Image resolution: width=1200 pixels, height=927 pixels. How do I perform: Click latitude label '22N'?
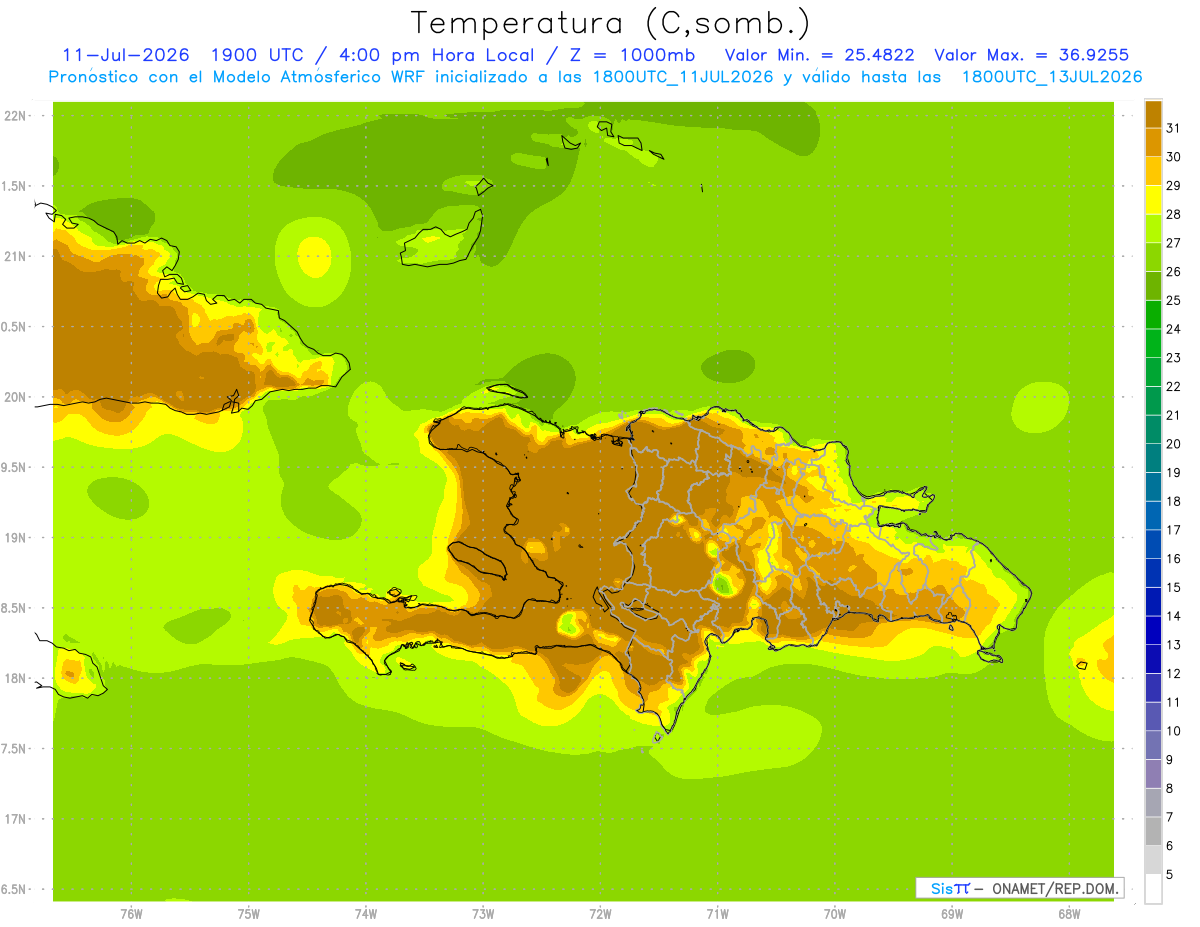pyautogui.click(x=16, y=116)
